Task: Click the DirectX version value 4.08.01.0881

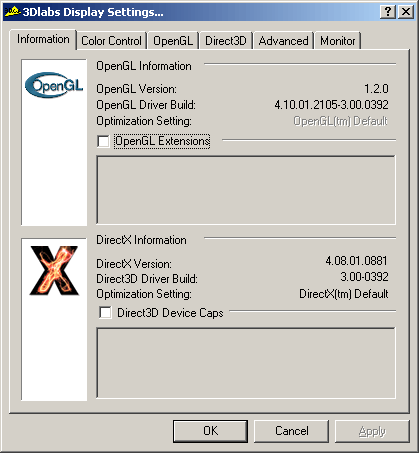Action: 357,261
